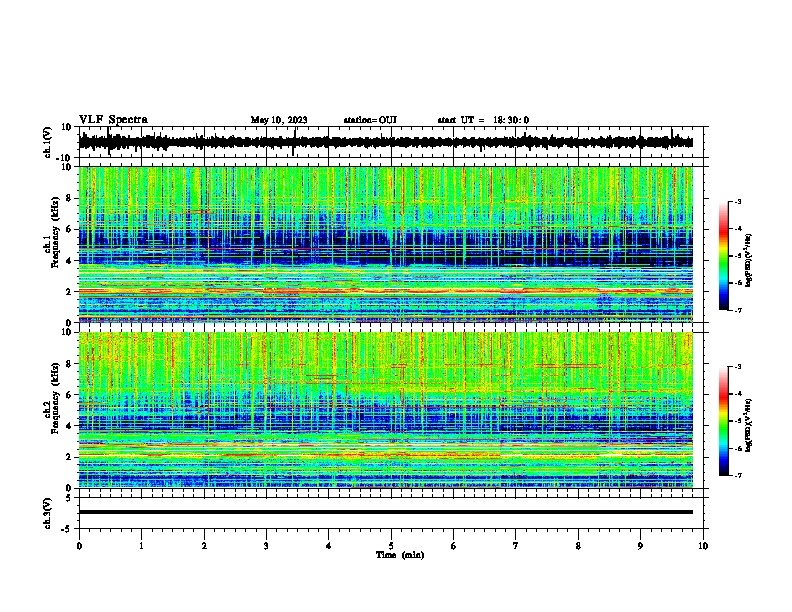The height and width of the screenshot is (612, 792).
Task: Click the "7" time axis tick label
Action: coord(516,546)
